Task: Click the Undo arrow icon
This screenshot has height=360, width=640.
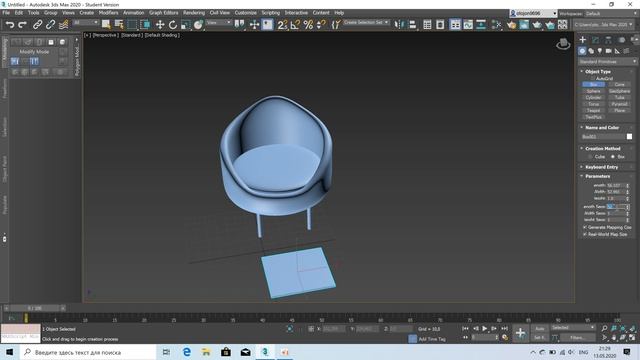Action: click(x=10, y=24)
